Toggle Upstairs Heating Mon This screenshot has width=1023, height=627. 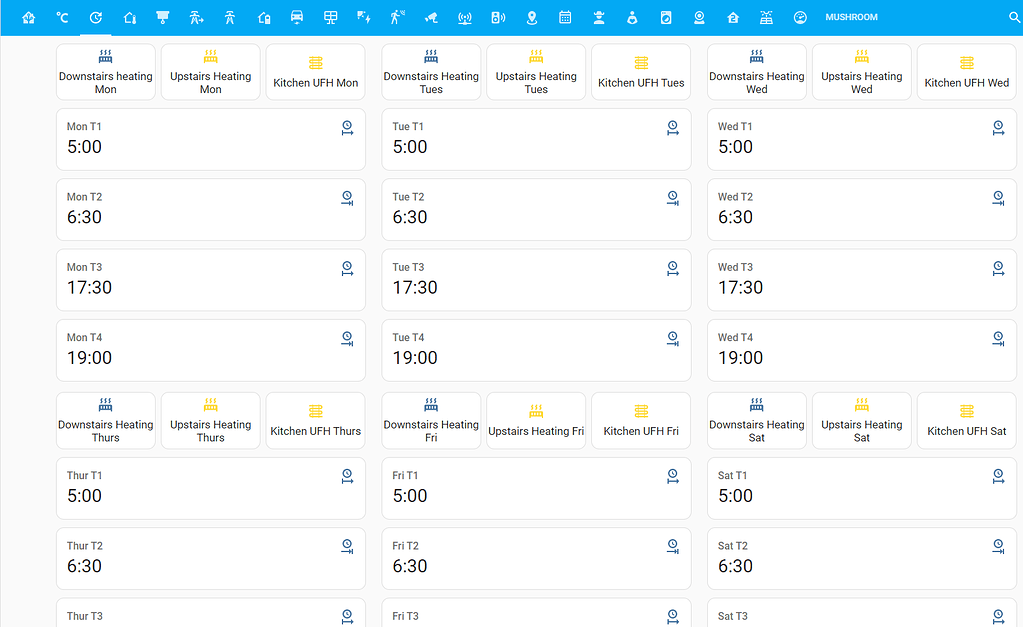tap(211, 72)
